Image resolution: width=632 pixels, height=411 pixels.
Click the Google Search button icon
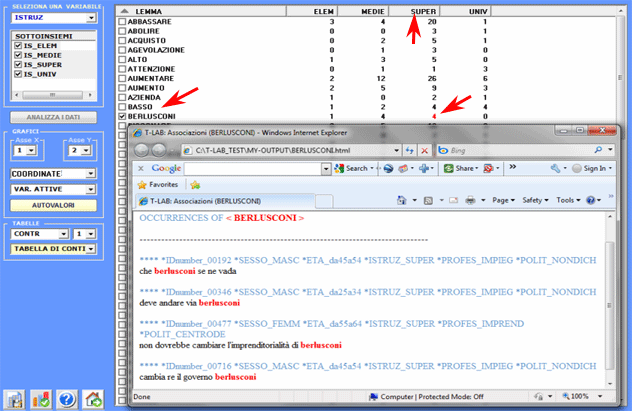click(x=339, y=168)
